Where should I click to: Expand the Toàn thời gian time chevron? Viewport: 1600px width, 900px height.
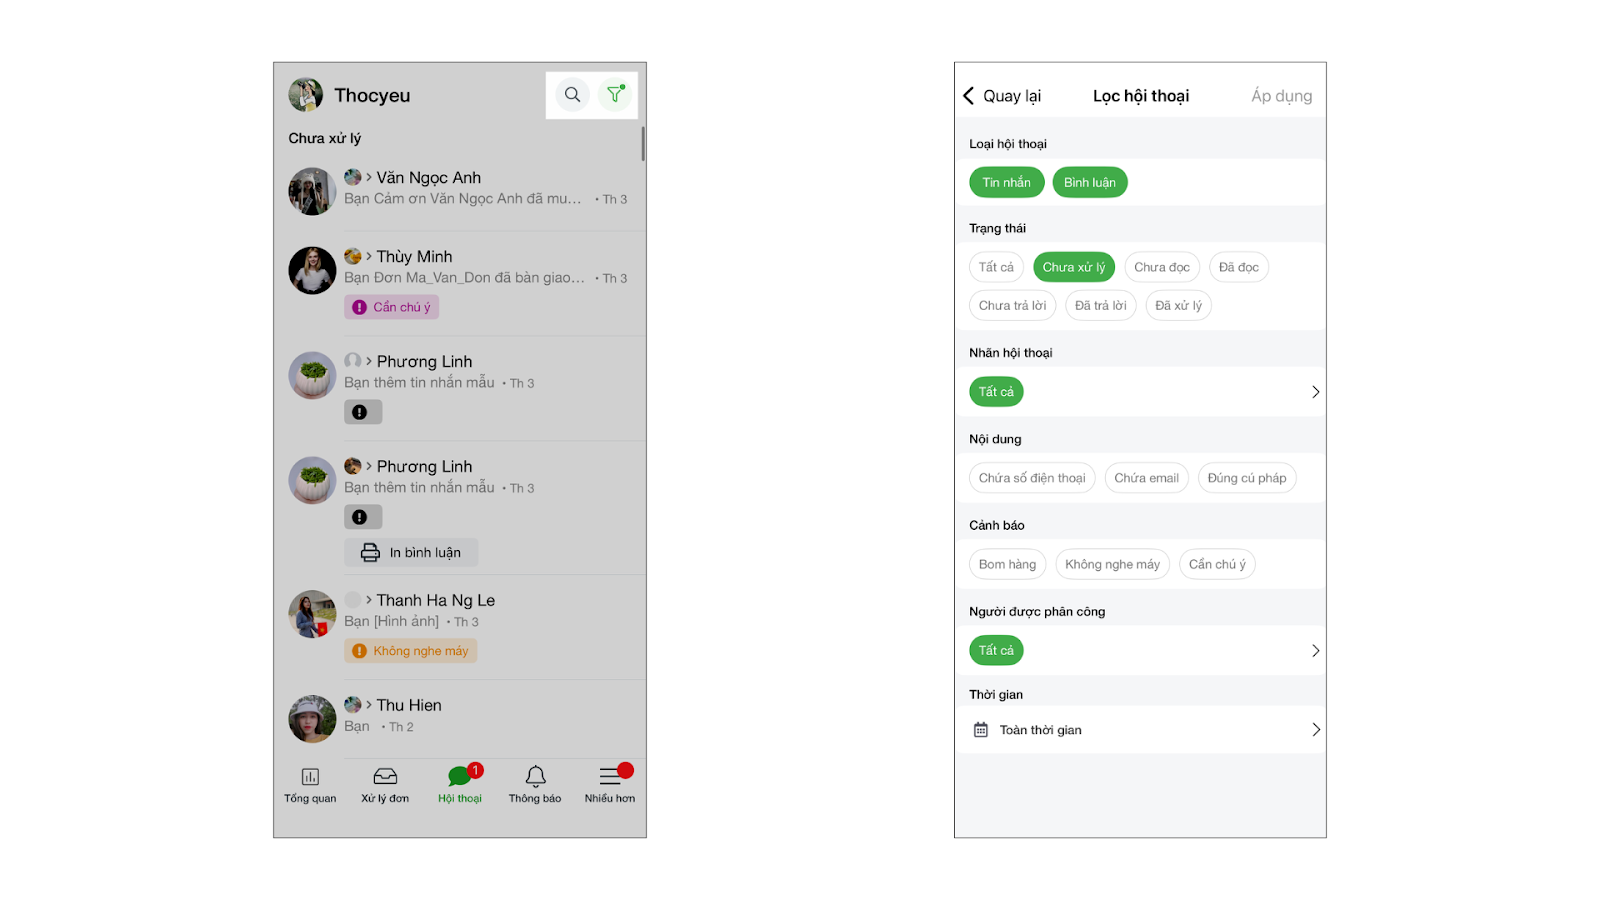coord(1315,730)
